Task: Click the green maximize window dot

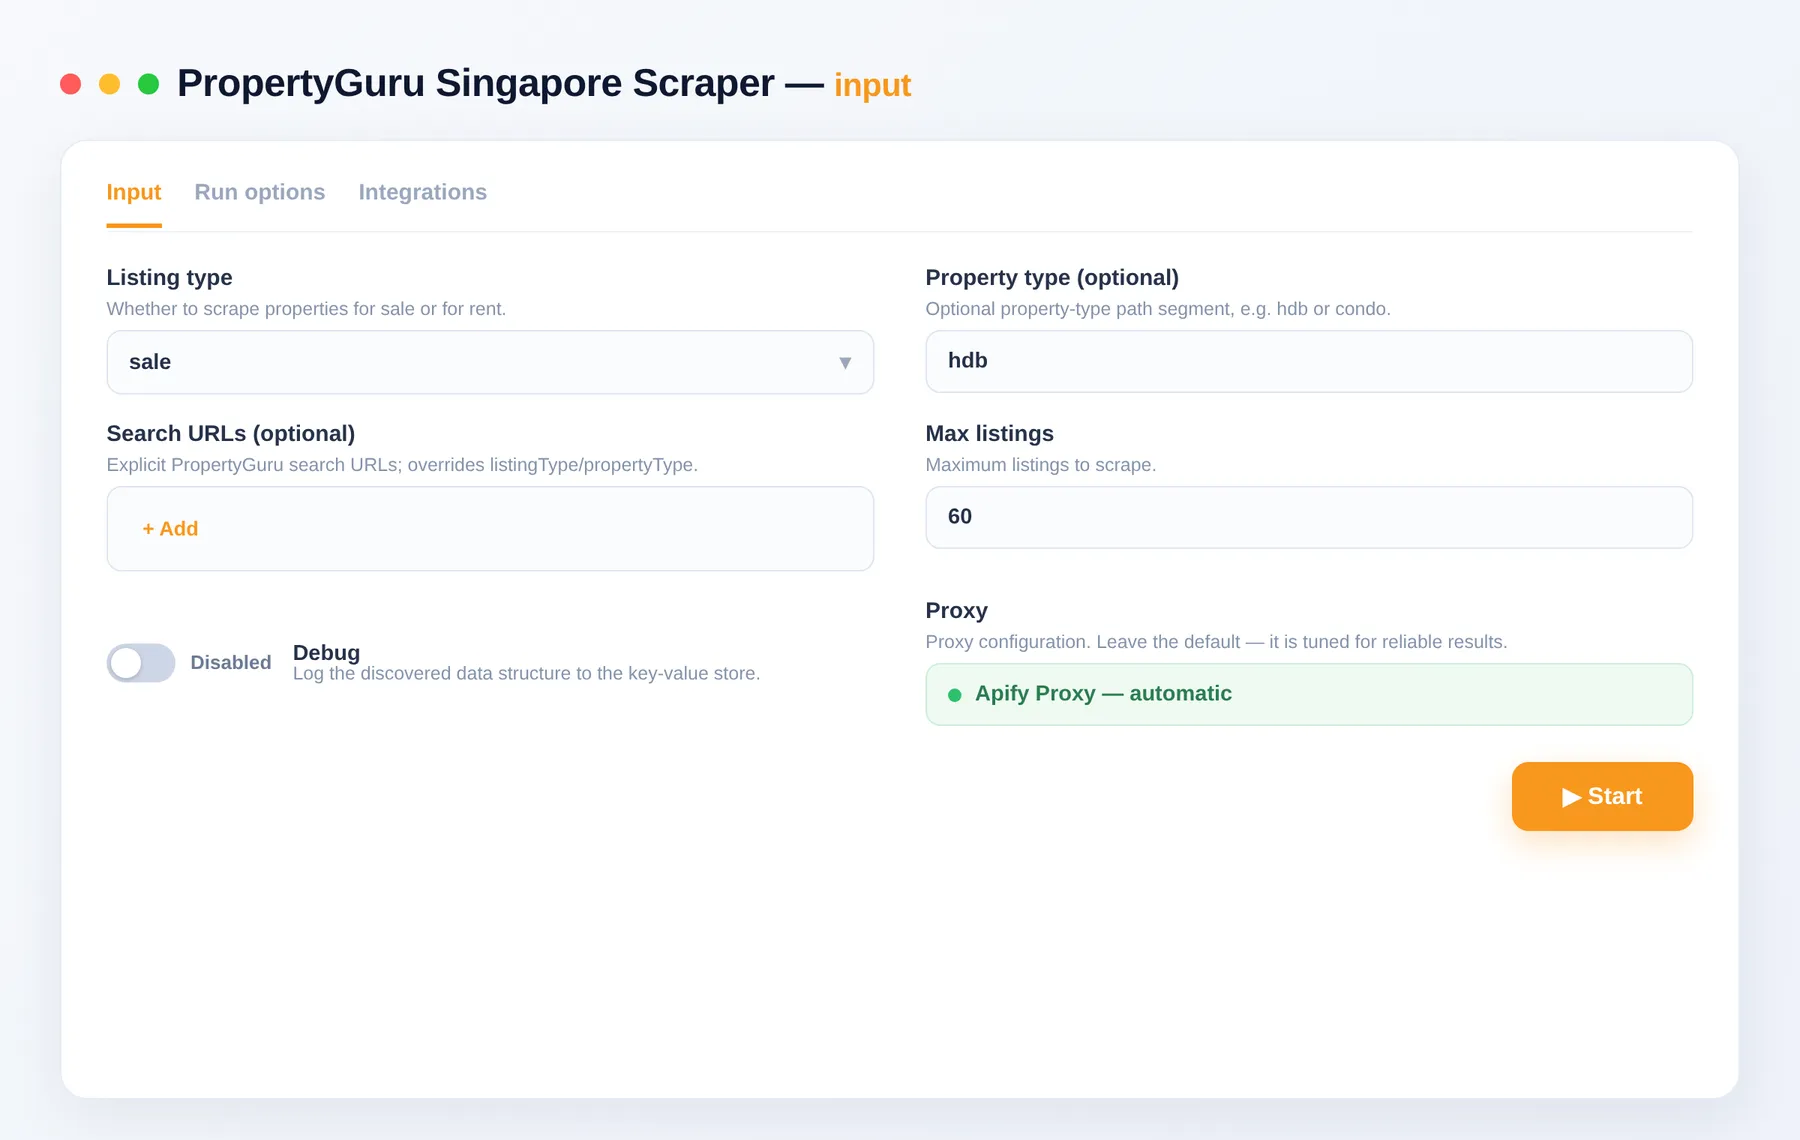Action: (149, 84)
